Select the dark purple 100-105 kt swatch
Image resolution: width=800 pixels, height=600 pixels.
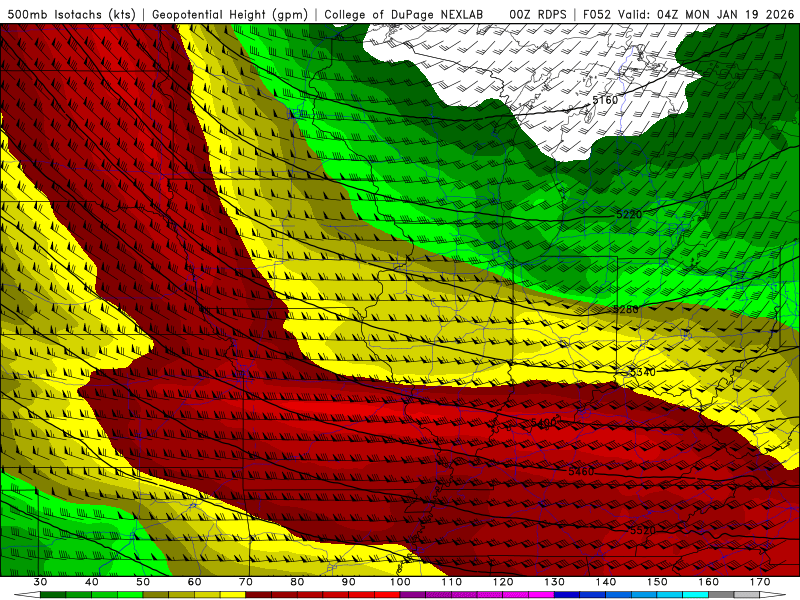click(x=413, y=595)
